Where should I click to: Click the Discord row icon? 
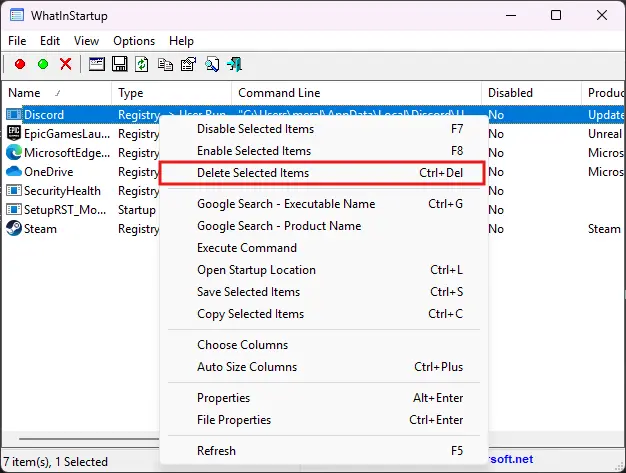coord(14,115)
